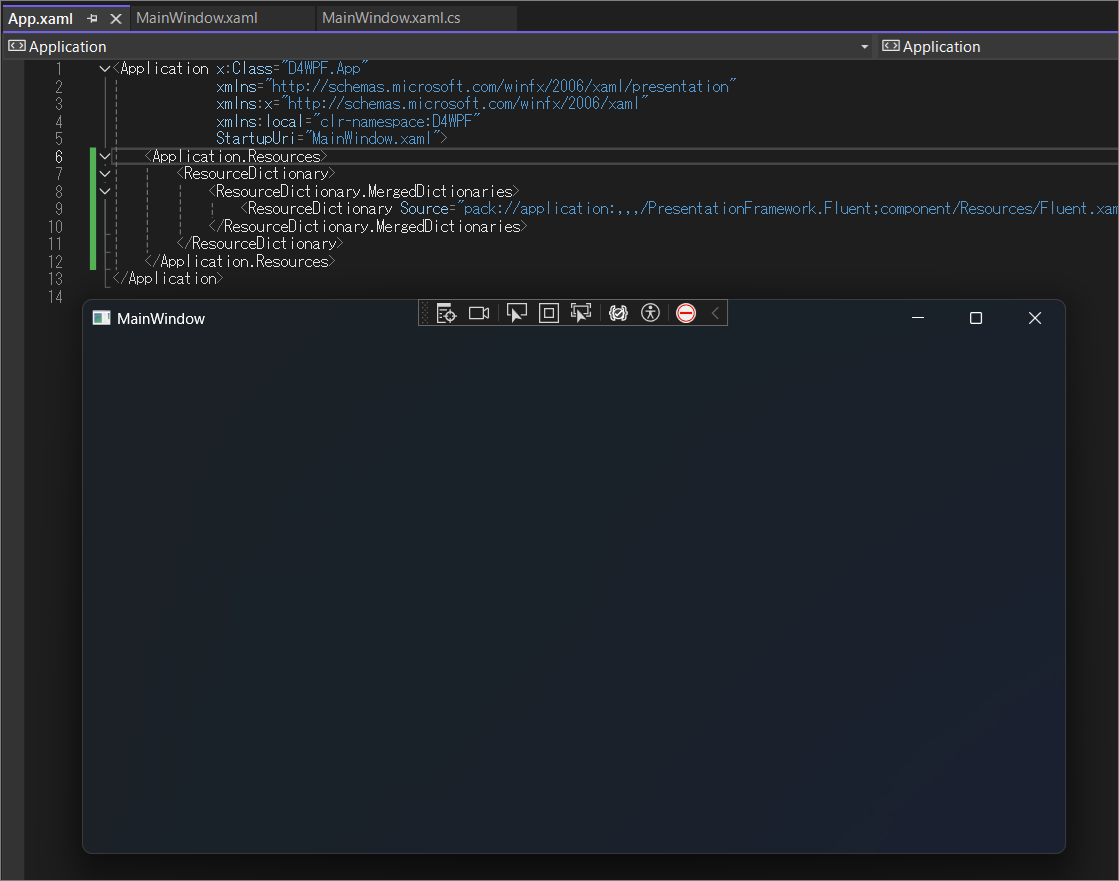
Task: Click the red no-entry indicator icon
Action: click(x=686, y=313)
